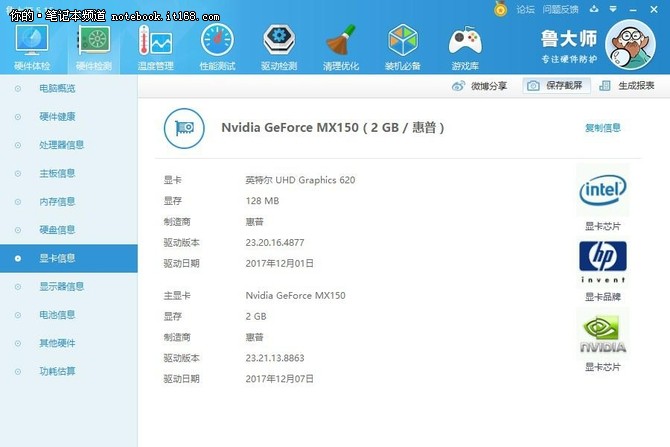This screenshot has height=447, width=670.
Task: Click 保存截屏 save screenshot button
Action: coord(556,85)
